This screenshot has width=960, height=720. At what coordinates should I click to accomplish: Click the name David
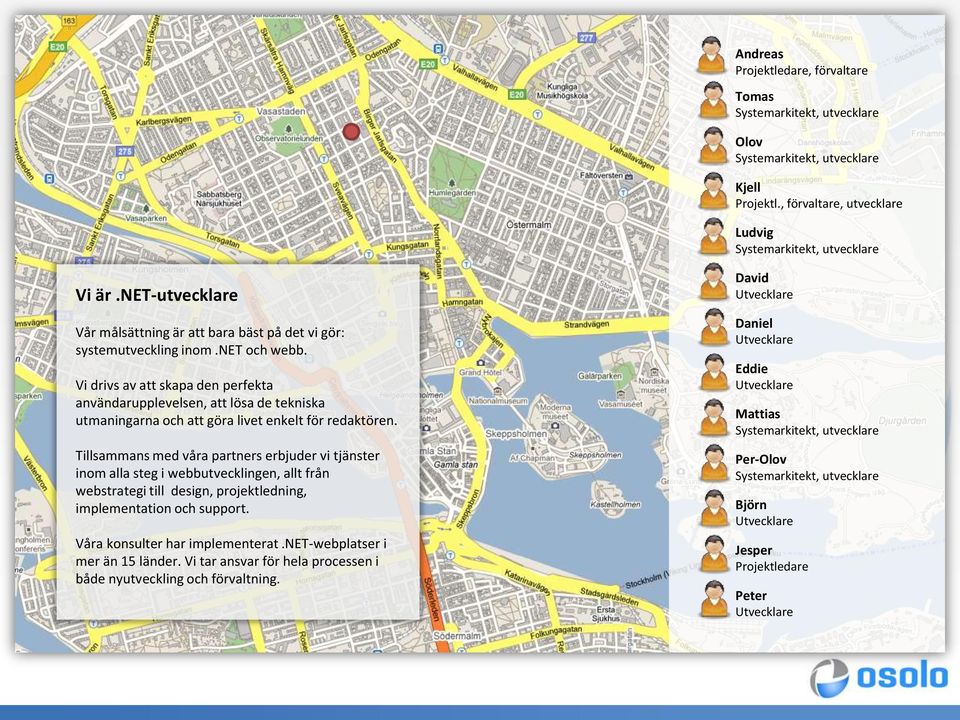coord(752,278)
